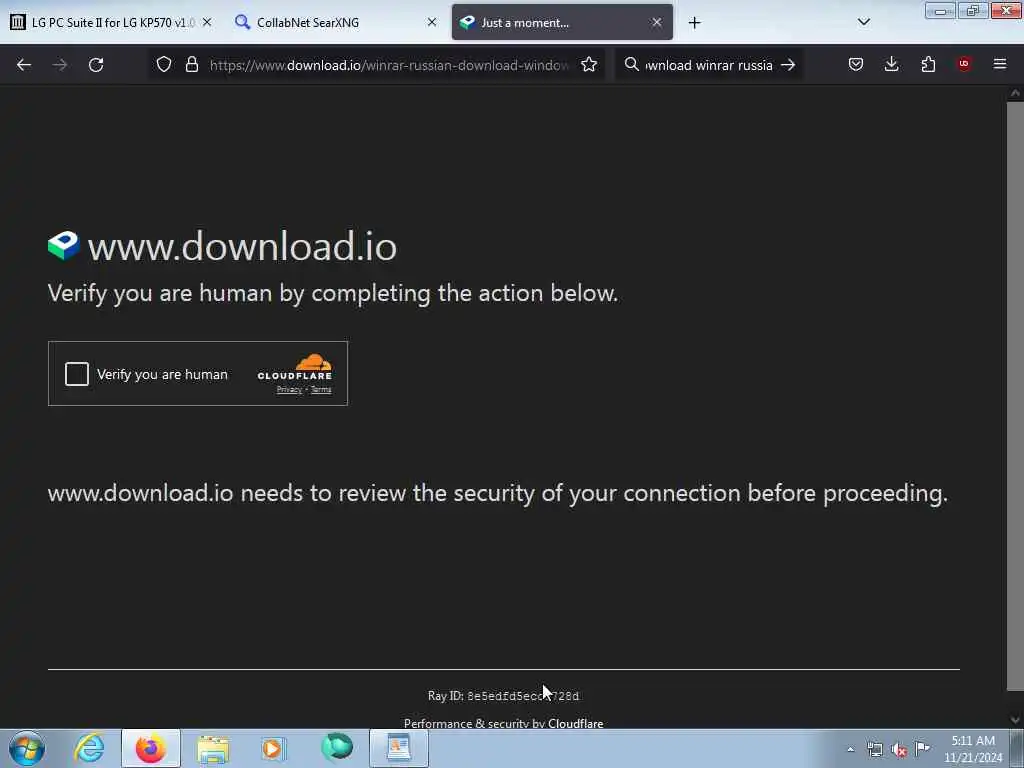Image resolution: width=1024 pixels, height=768 pixels.
Task: Open the Action Center flag icon
Action: pyautogui.click(x=922, y=748)
